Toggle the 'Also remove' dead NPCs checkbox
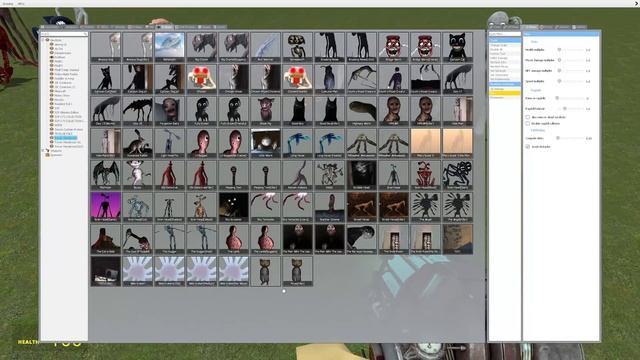The image size is (640, 360). coord(527,117)
